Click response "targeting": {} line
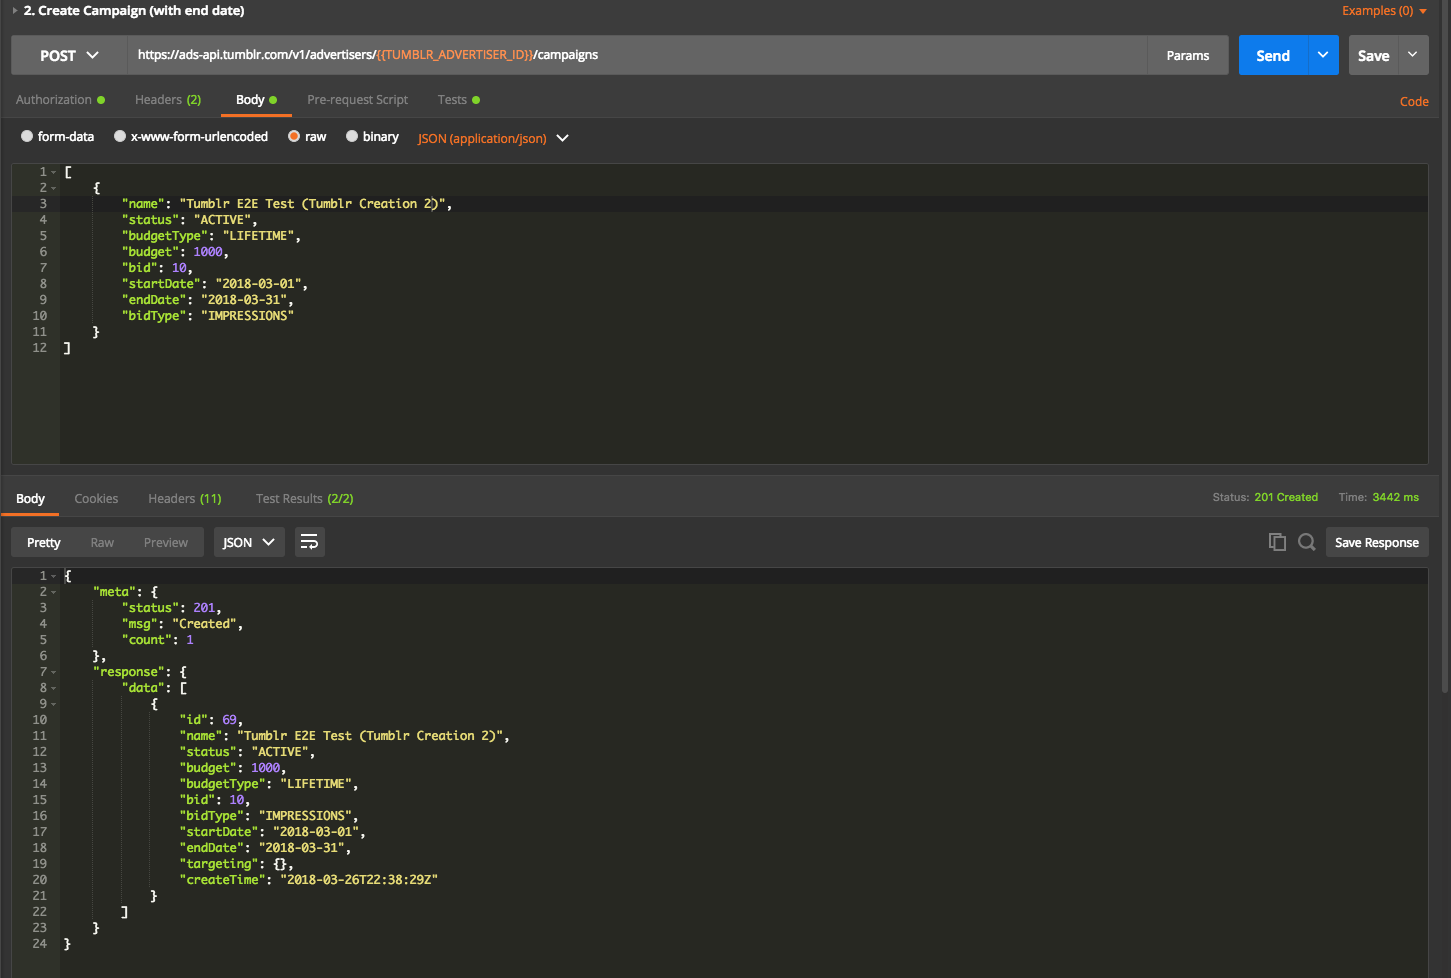Viewport: 1451px width, 978px height. tap(236, 864)
